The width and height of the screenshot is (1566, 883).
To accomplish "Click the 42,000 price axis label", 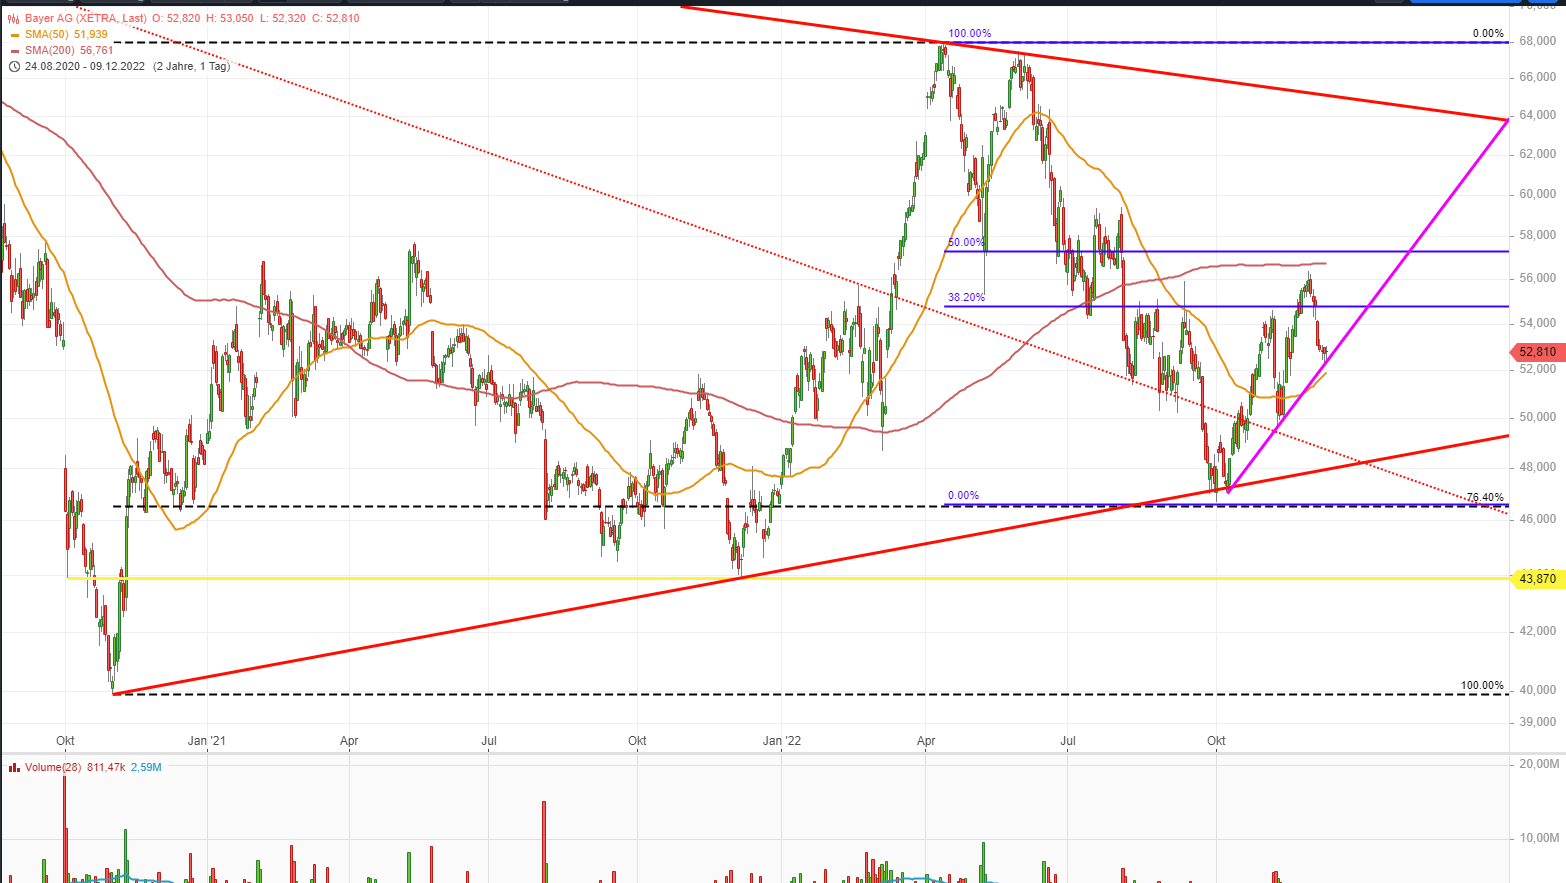I will point(1538,631).
